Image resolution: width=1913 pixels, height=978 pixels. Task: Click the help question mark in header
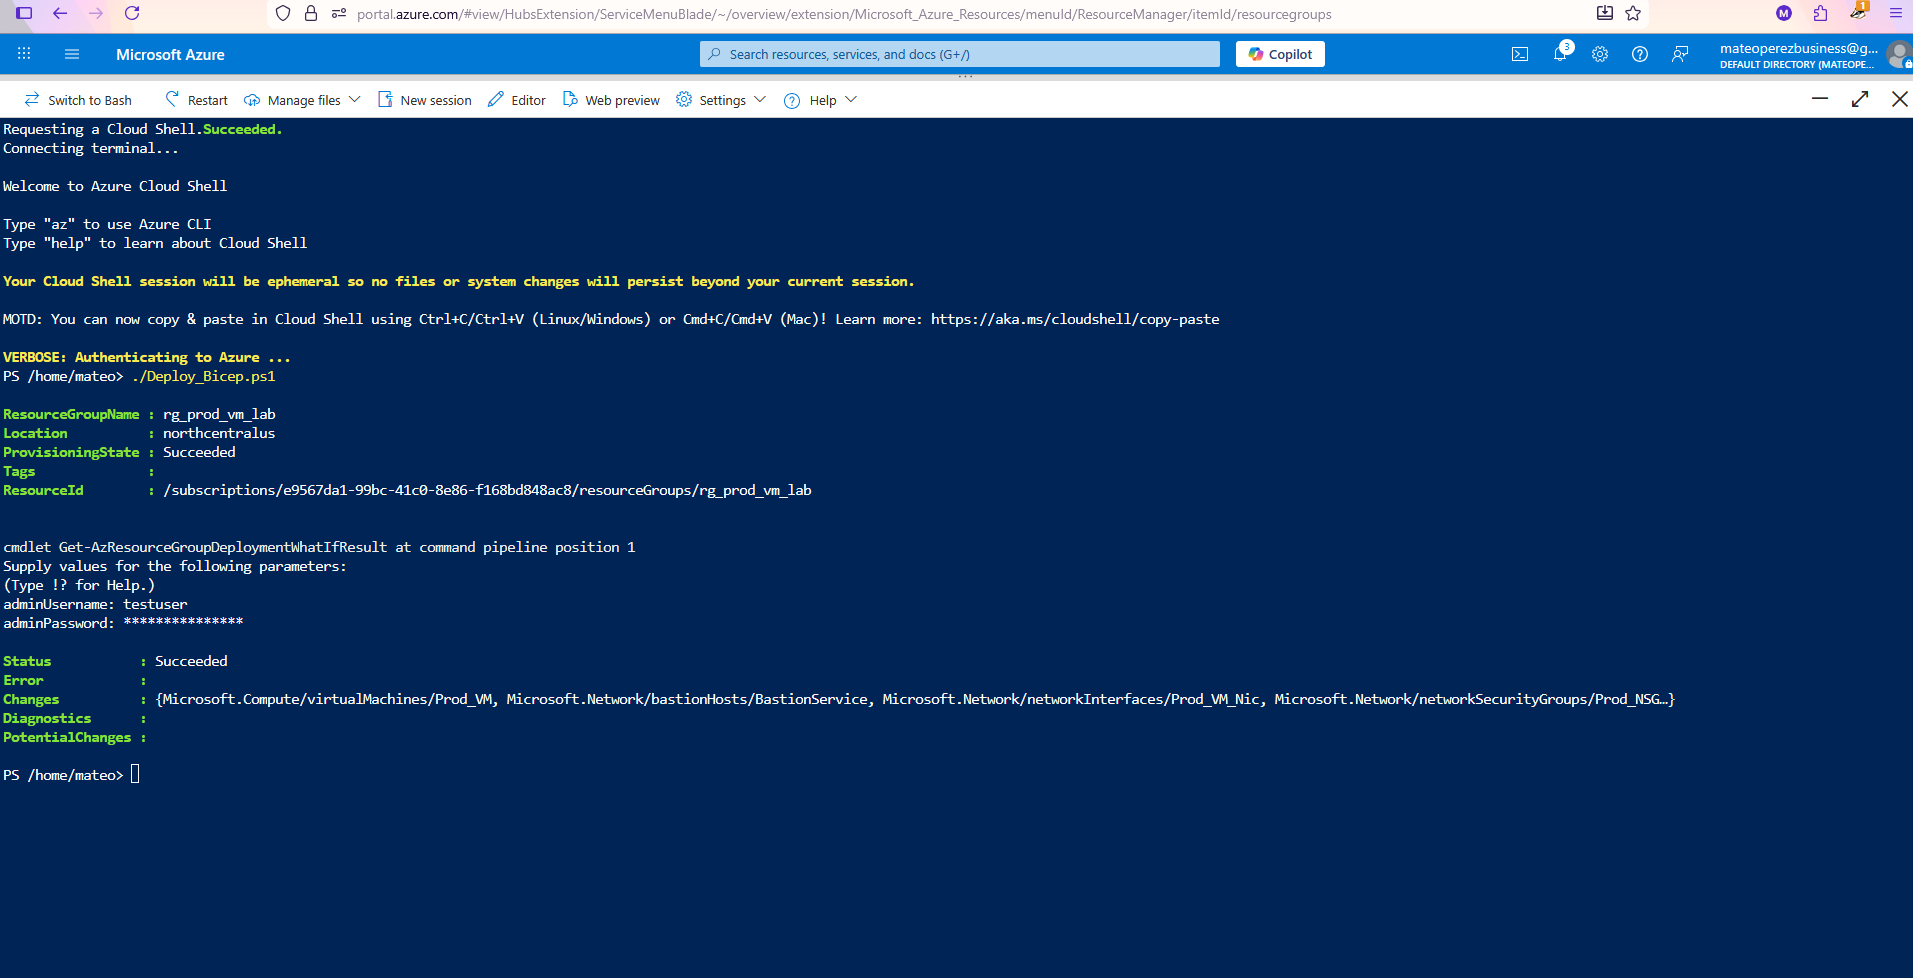[x=1640, y=54]
